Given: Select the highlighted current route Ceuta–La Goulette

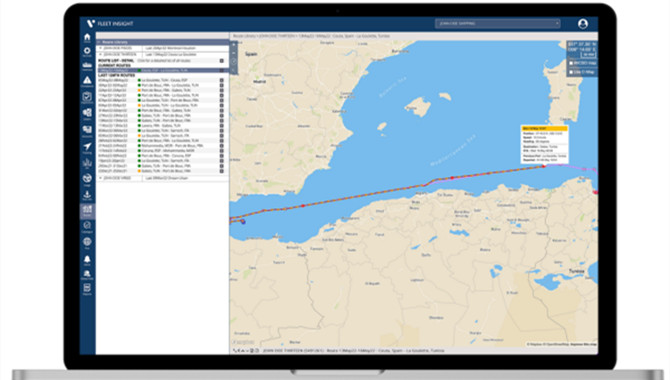Looking at the screenshot, I should [x=162, y=70].
